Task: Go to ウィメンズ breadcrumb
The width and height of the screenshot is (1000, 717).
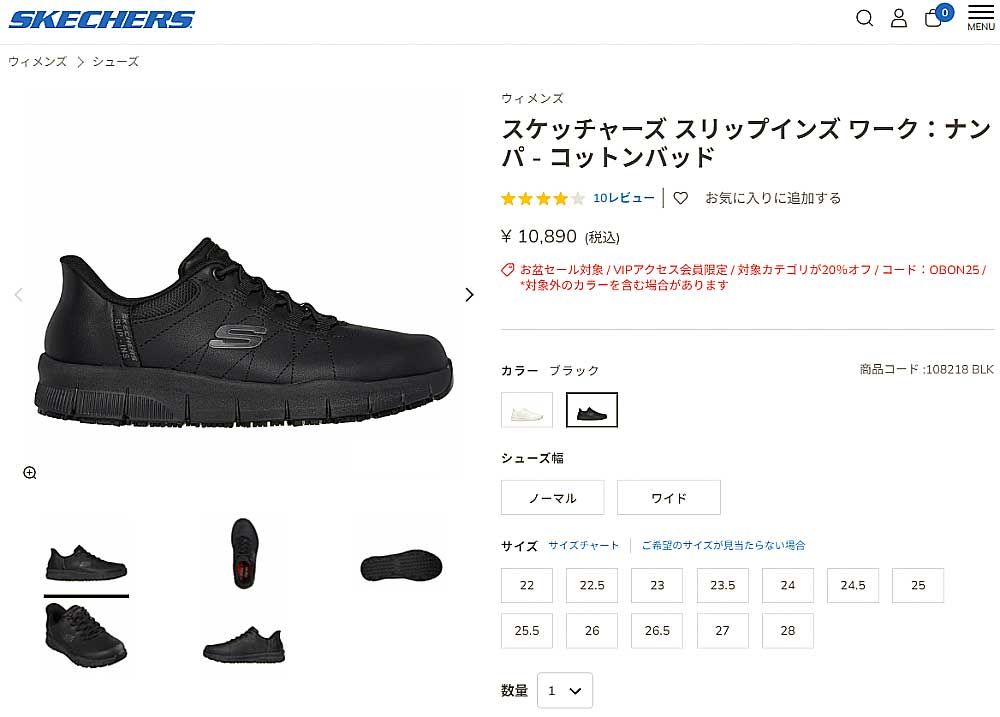Action: 37,62
